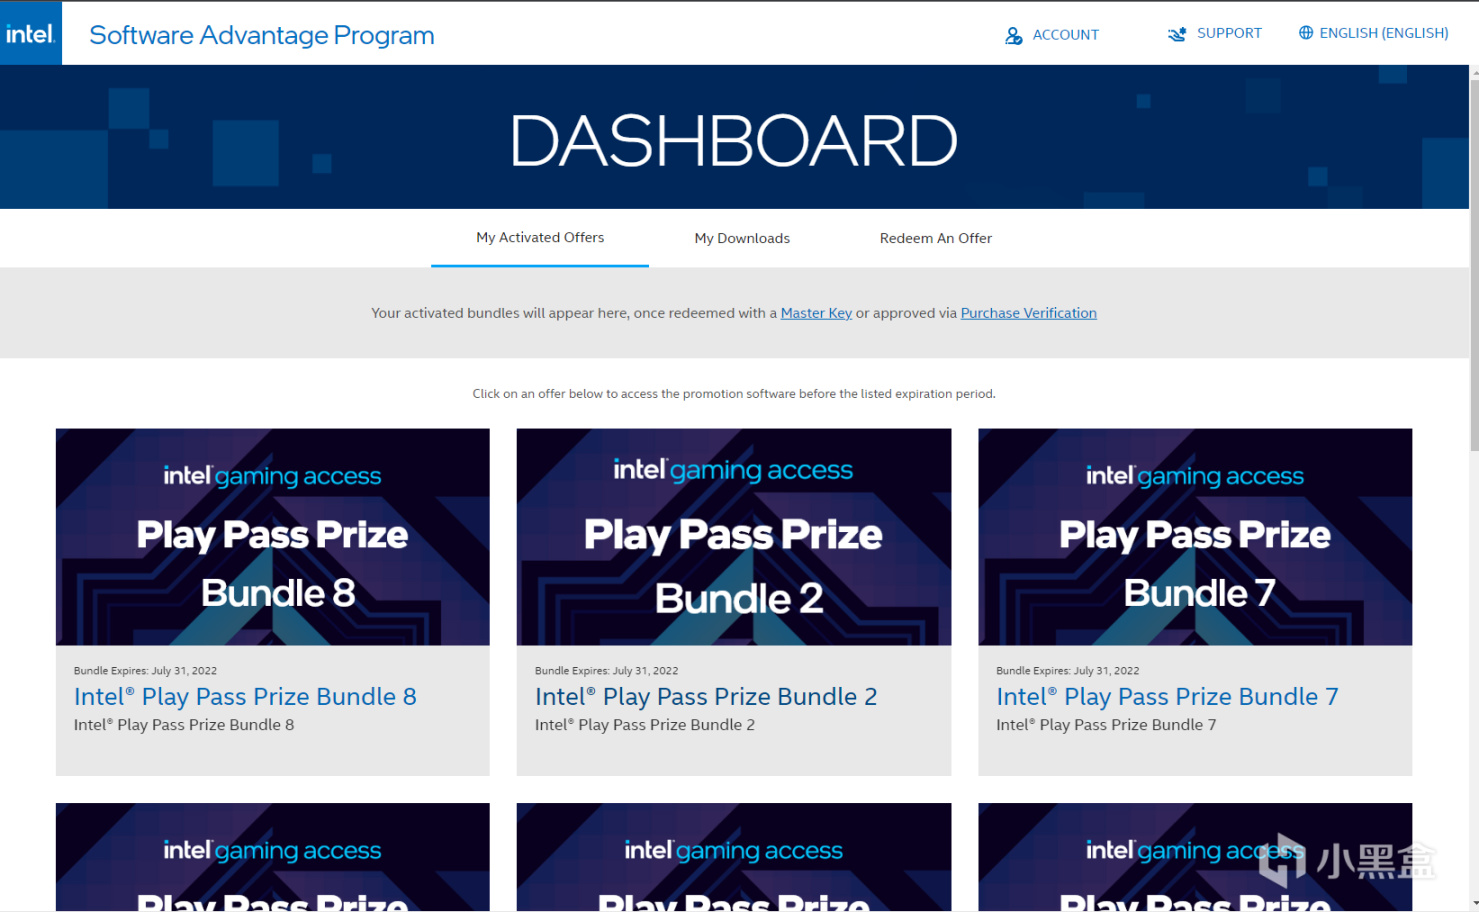Screen dimensions: 1479x912
Task: Click the Intel® Play Pass Prize Bundle 2 title
Action: [x=706, y=697]
